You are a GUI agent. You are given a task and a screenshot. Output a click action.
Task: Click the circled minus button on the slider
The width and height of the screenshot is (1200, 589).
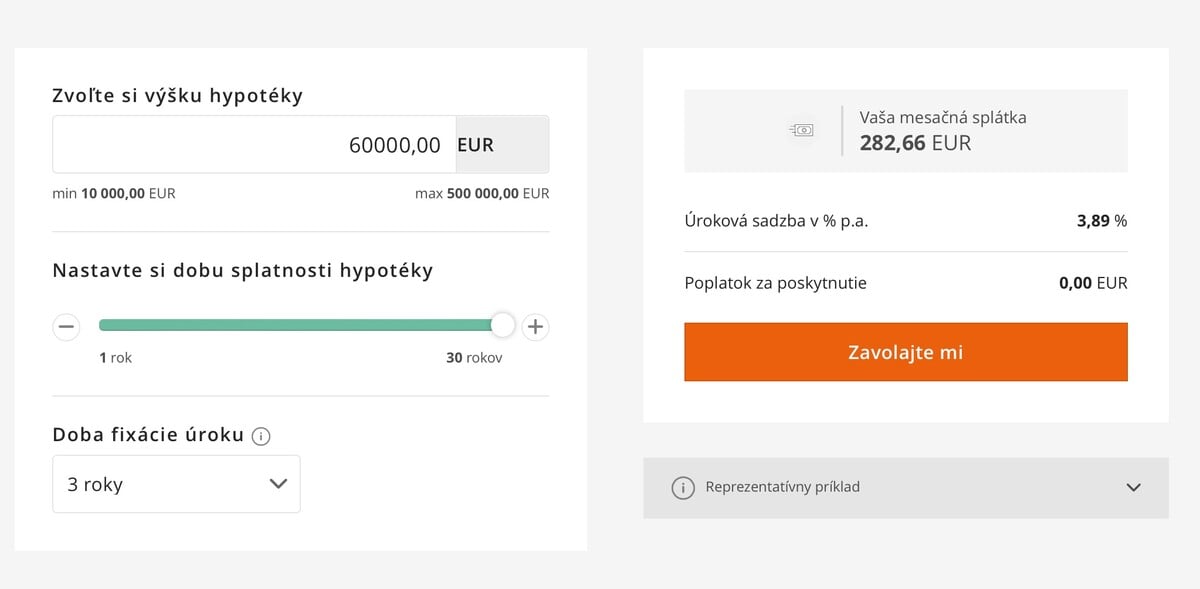pyautogui.click(x=66, y=326)
